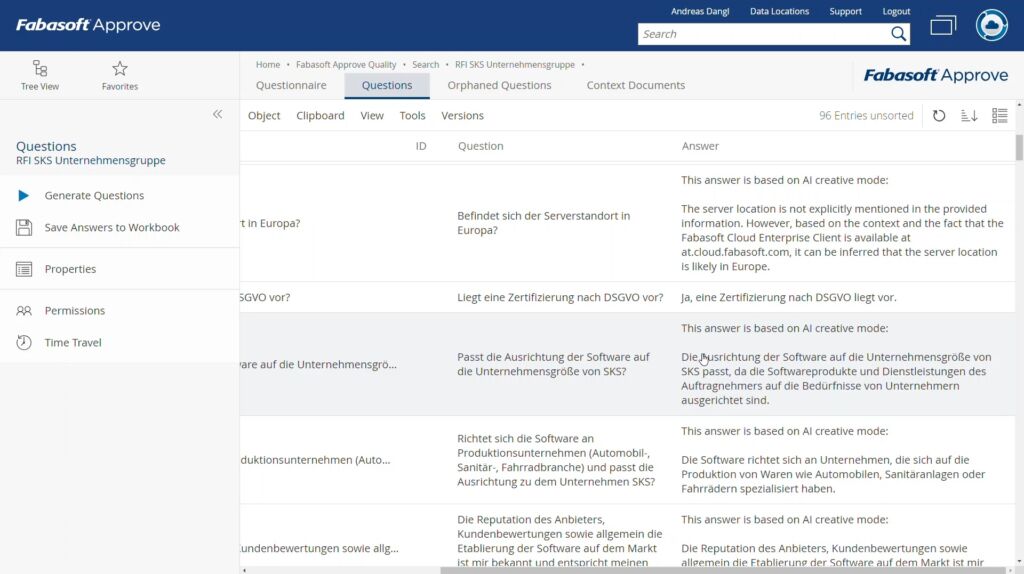The image size is (1024, 574).
Task: Click truncated cell 'duktionsunternehmen (Auto...'
Action: (315, 460)
